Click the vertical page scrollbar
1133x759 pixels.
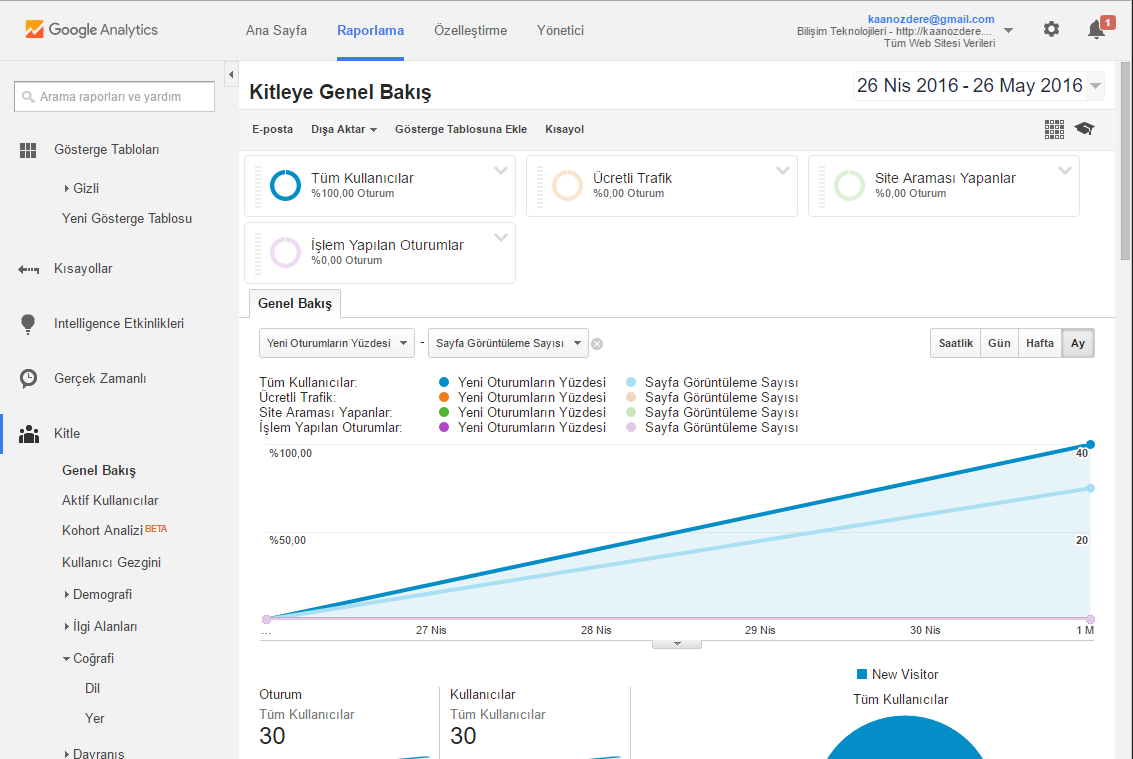1126,161
